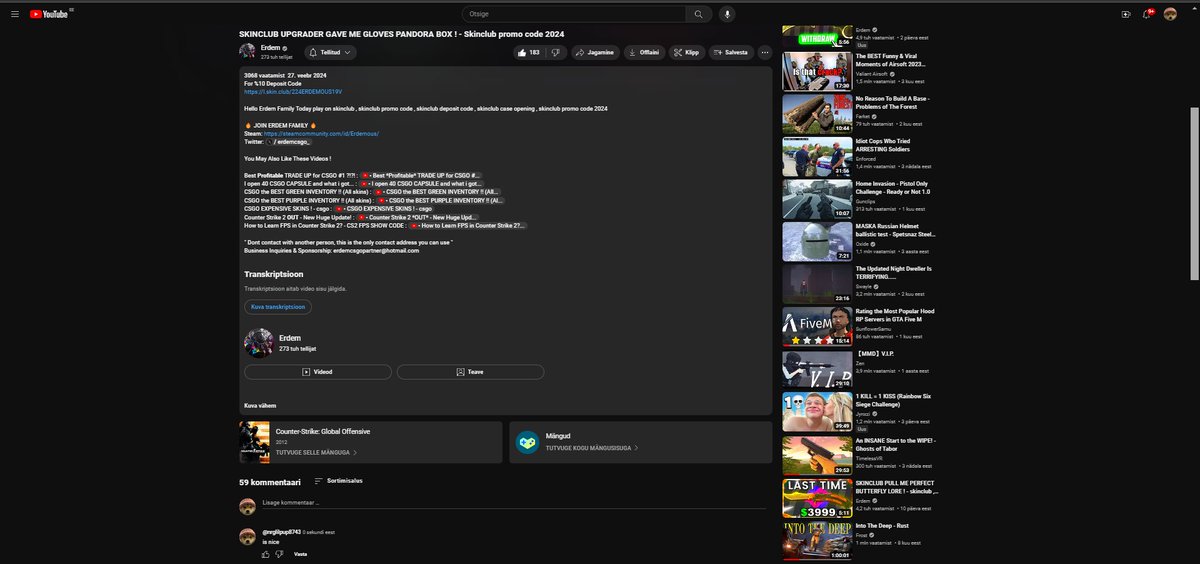Click the Kuva transkriptsioon button
This screenshot has height=564, width=1200.
278,307
